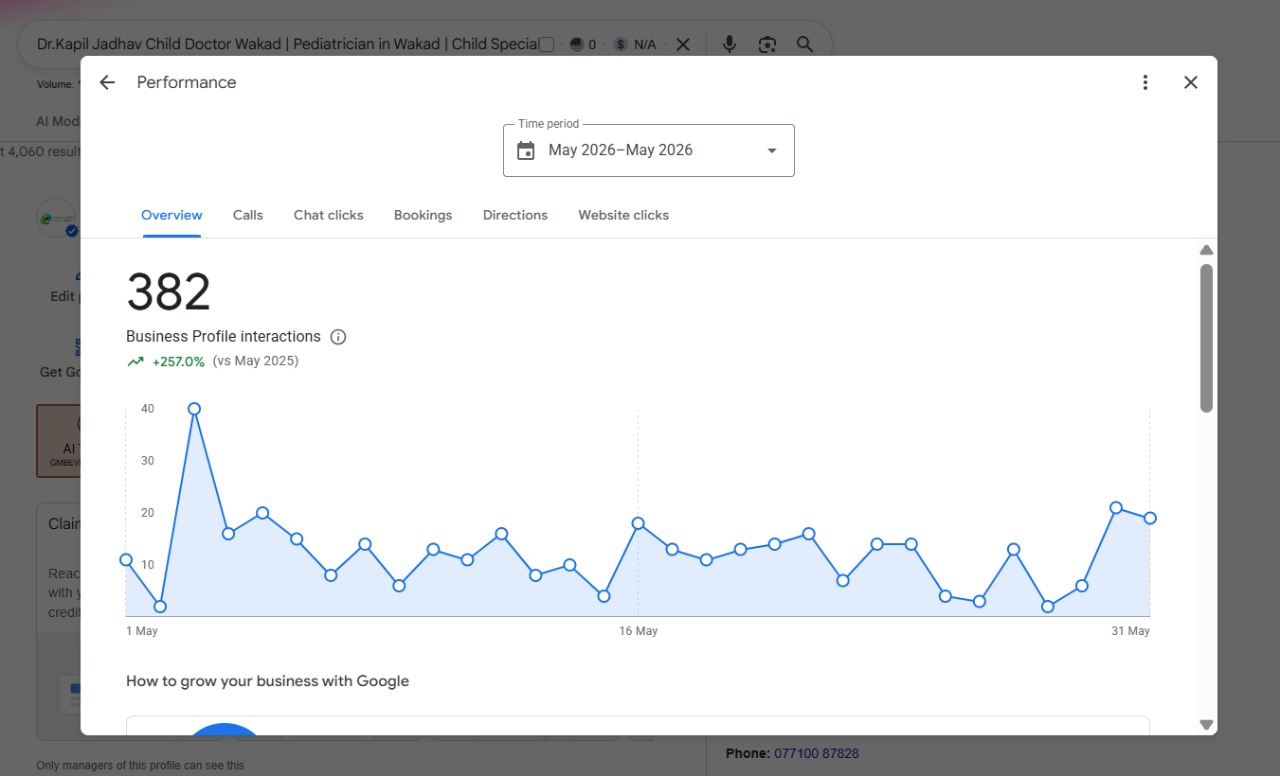Click the magnifier search icon

click(x=804, y=44)
